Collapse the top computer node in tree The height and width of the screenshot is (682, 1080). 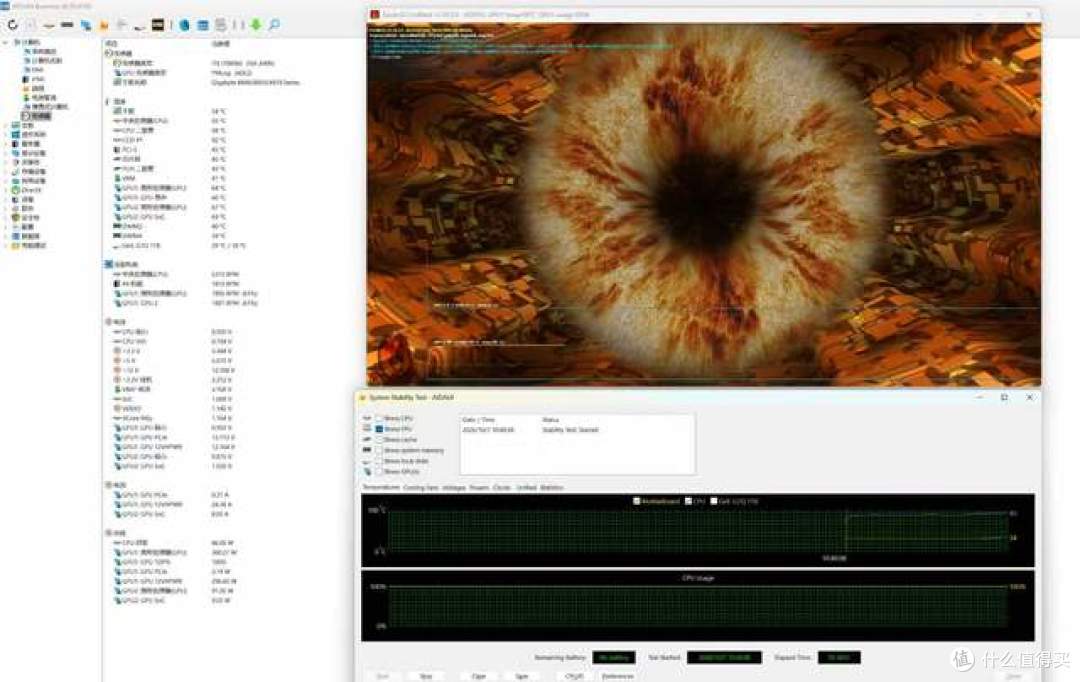6,42
